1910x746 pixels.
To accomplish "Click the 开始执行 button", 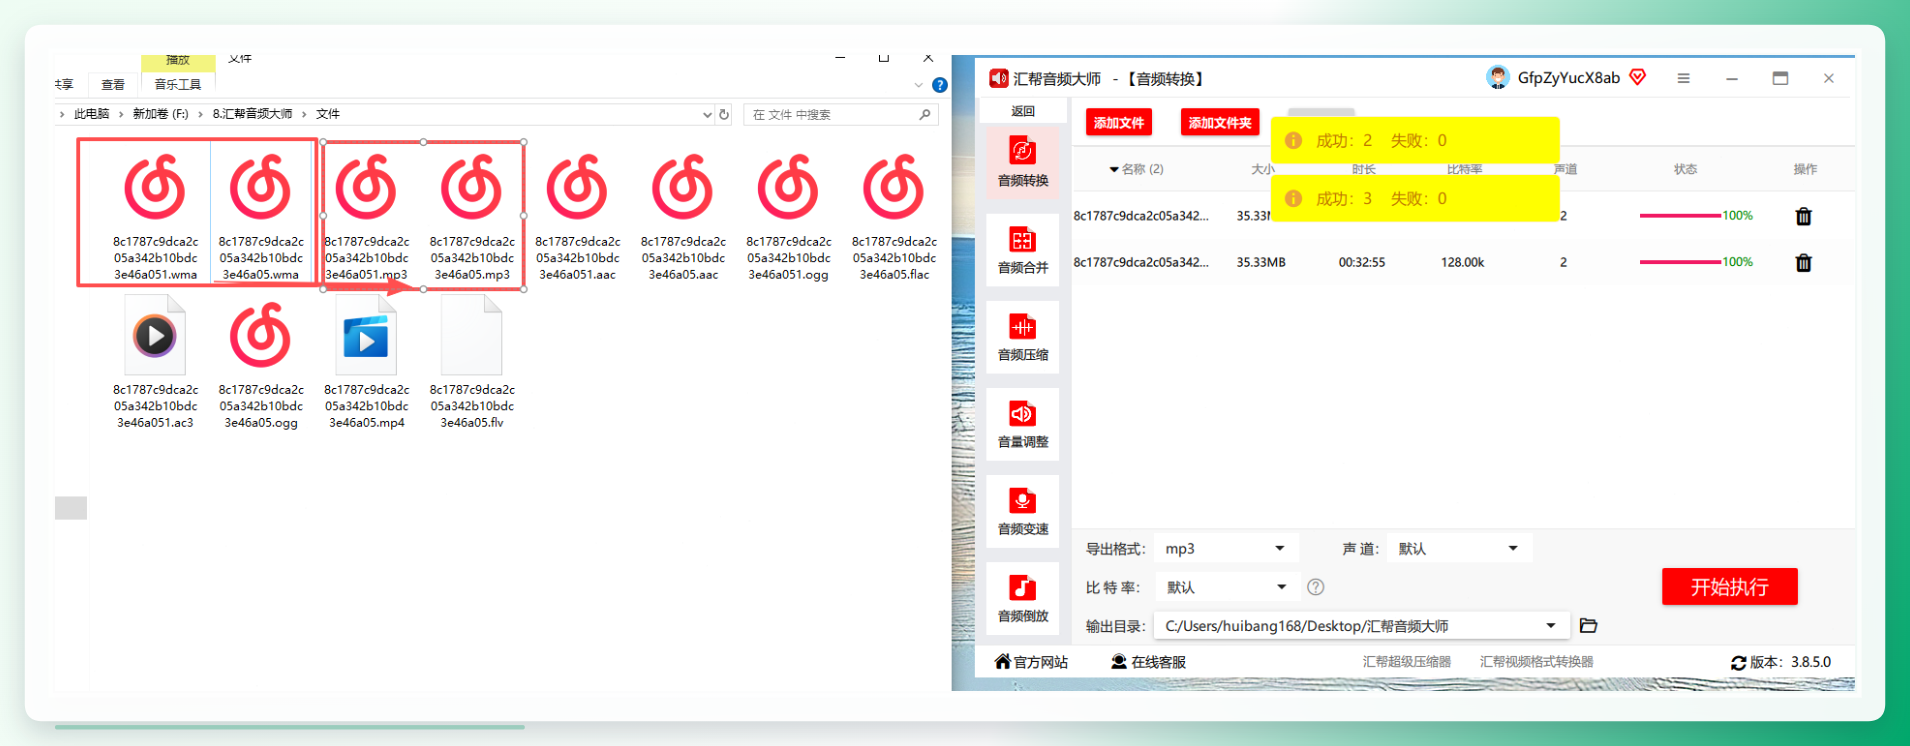I will point(1729,587).
